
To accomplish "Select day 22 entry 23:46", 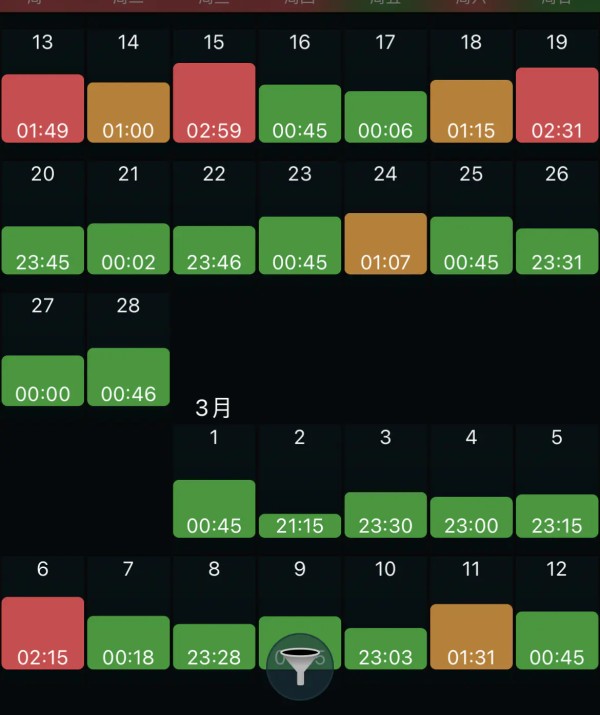I will (214, 250).
